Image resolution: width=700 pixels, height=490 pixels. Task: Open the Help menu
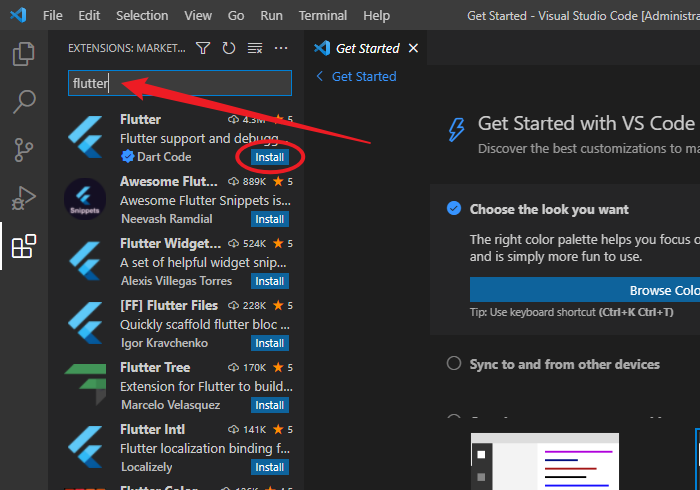point(376,16)
